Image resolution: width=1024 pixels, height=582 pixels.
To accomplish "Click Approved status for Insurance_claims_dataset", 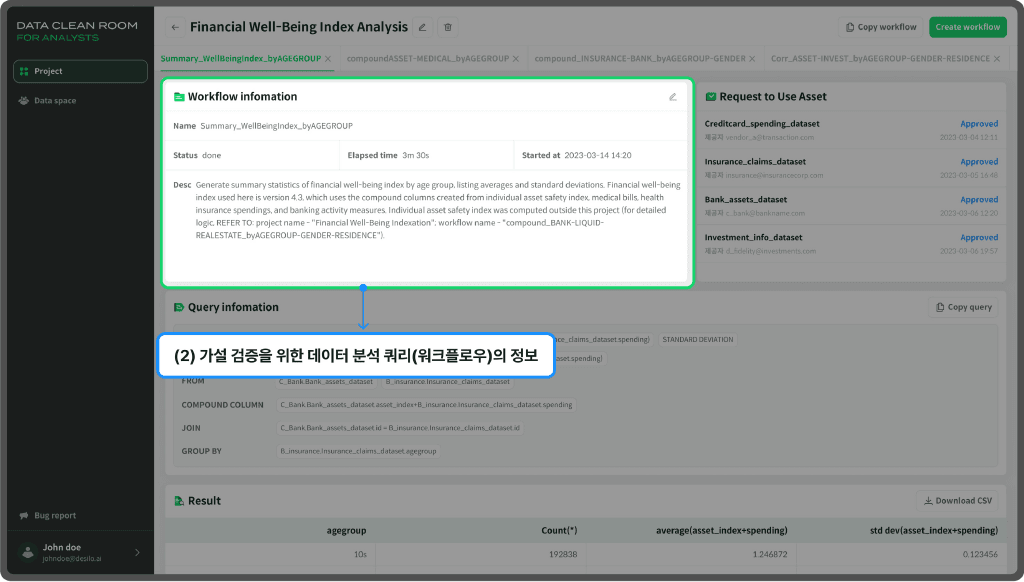I will (979, 162).
